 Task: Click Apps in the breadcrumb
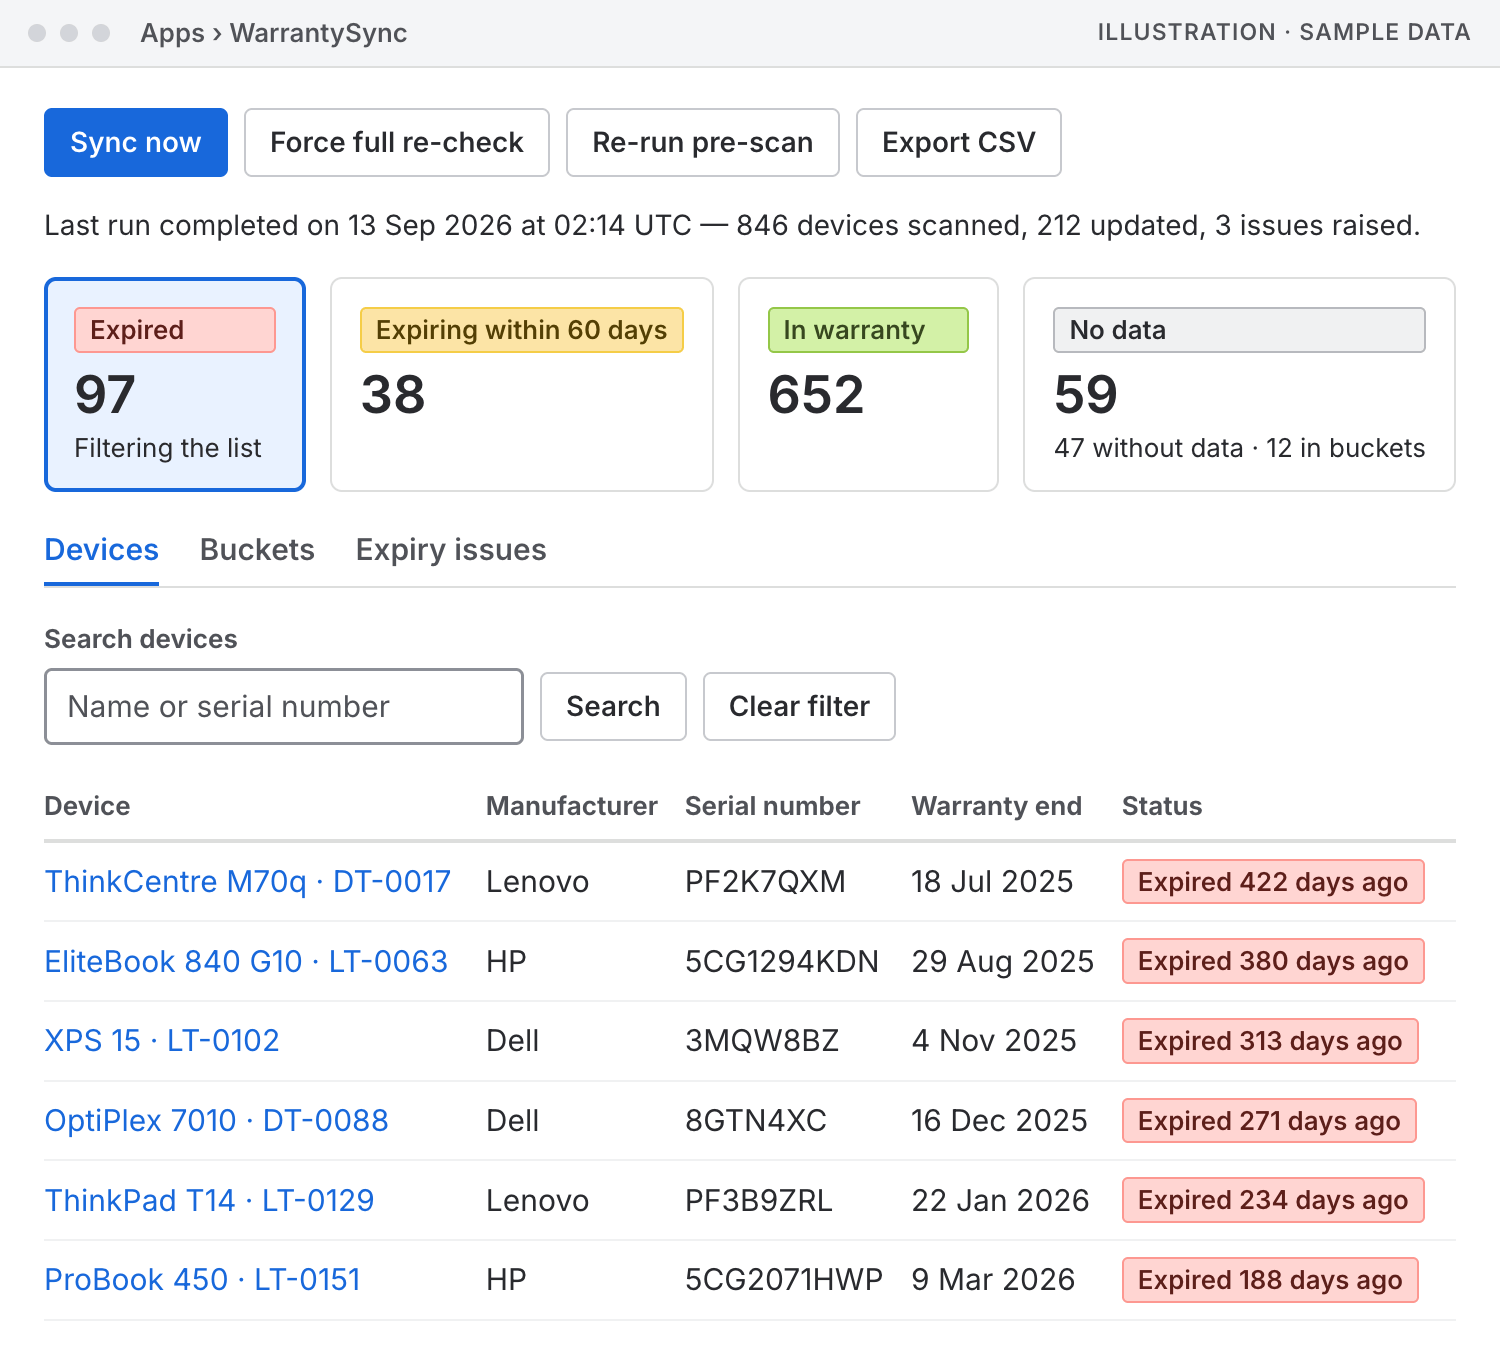point(172,33)
